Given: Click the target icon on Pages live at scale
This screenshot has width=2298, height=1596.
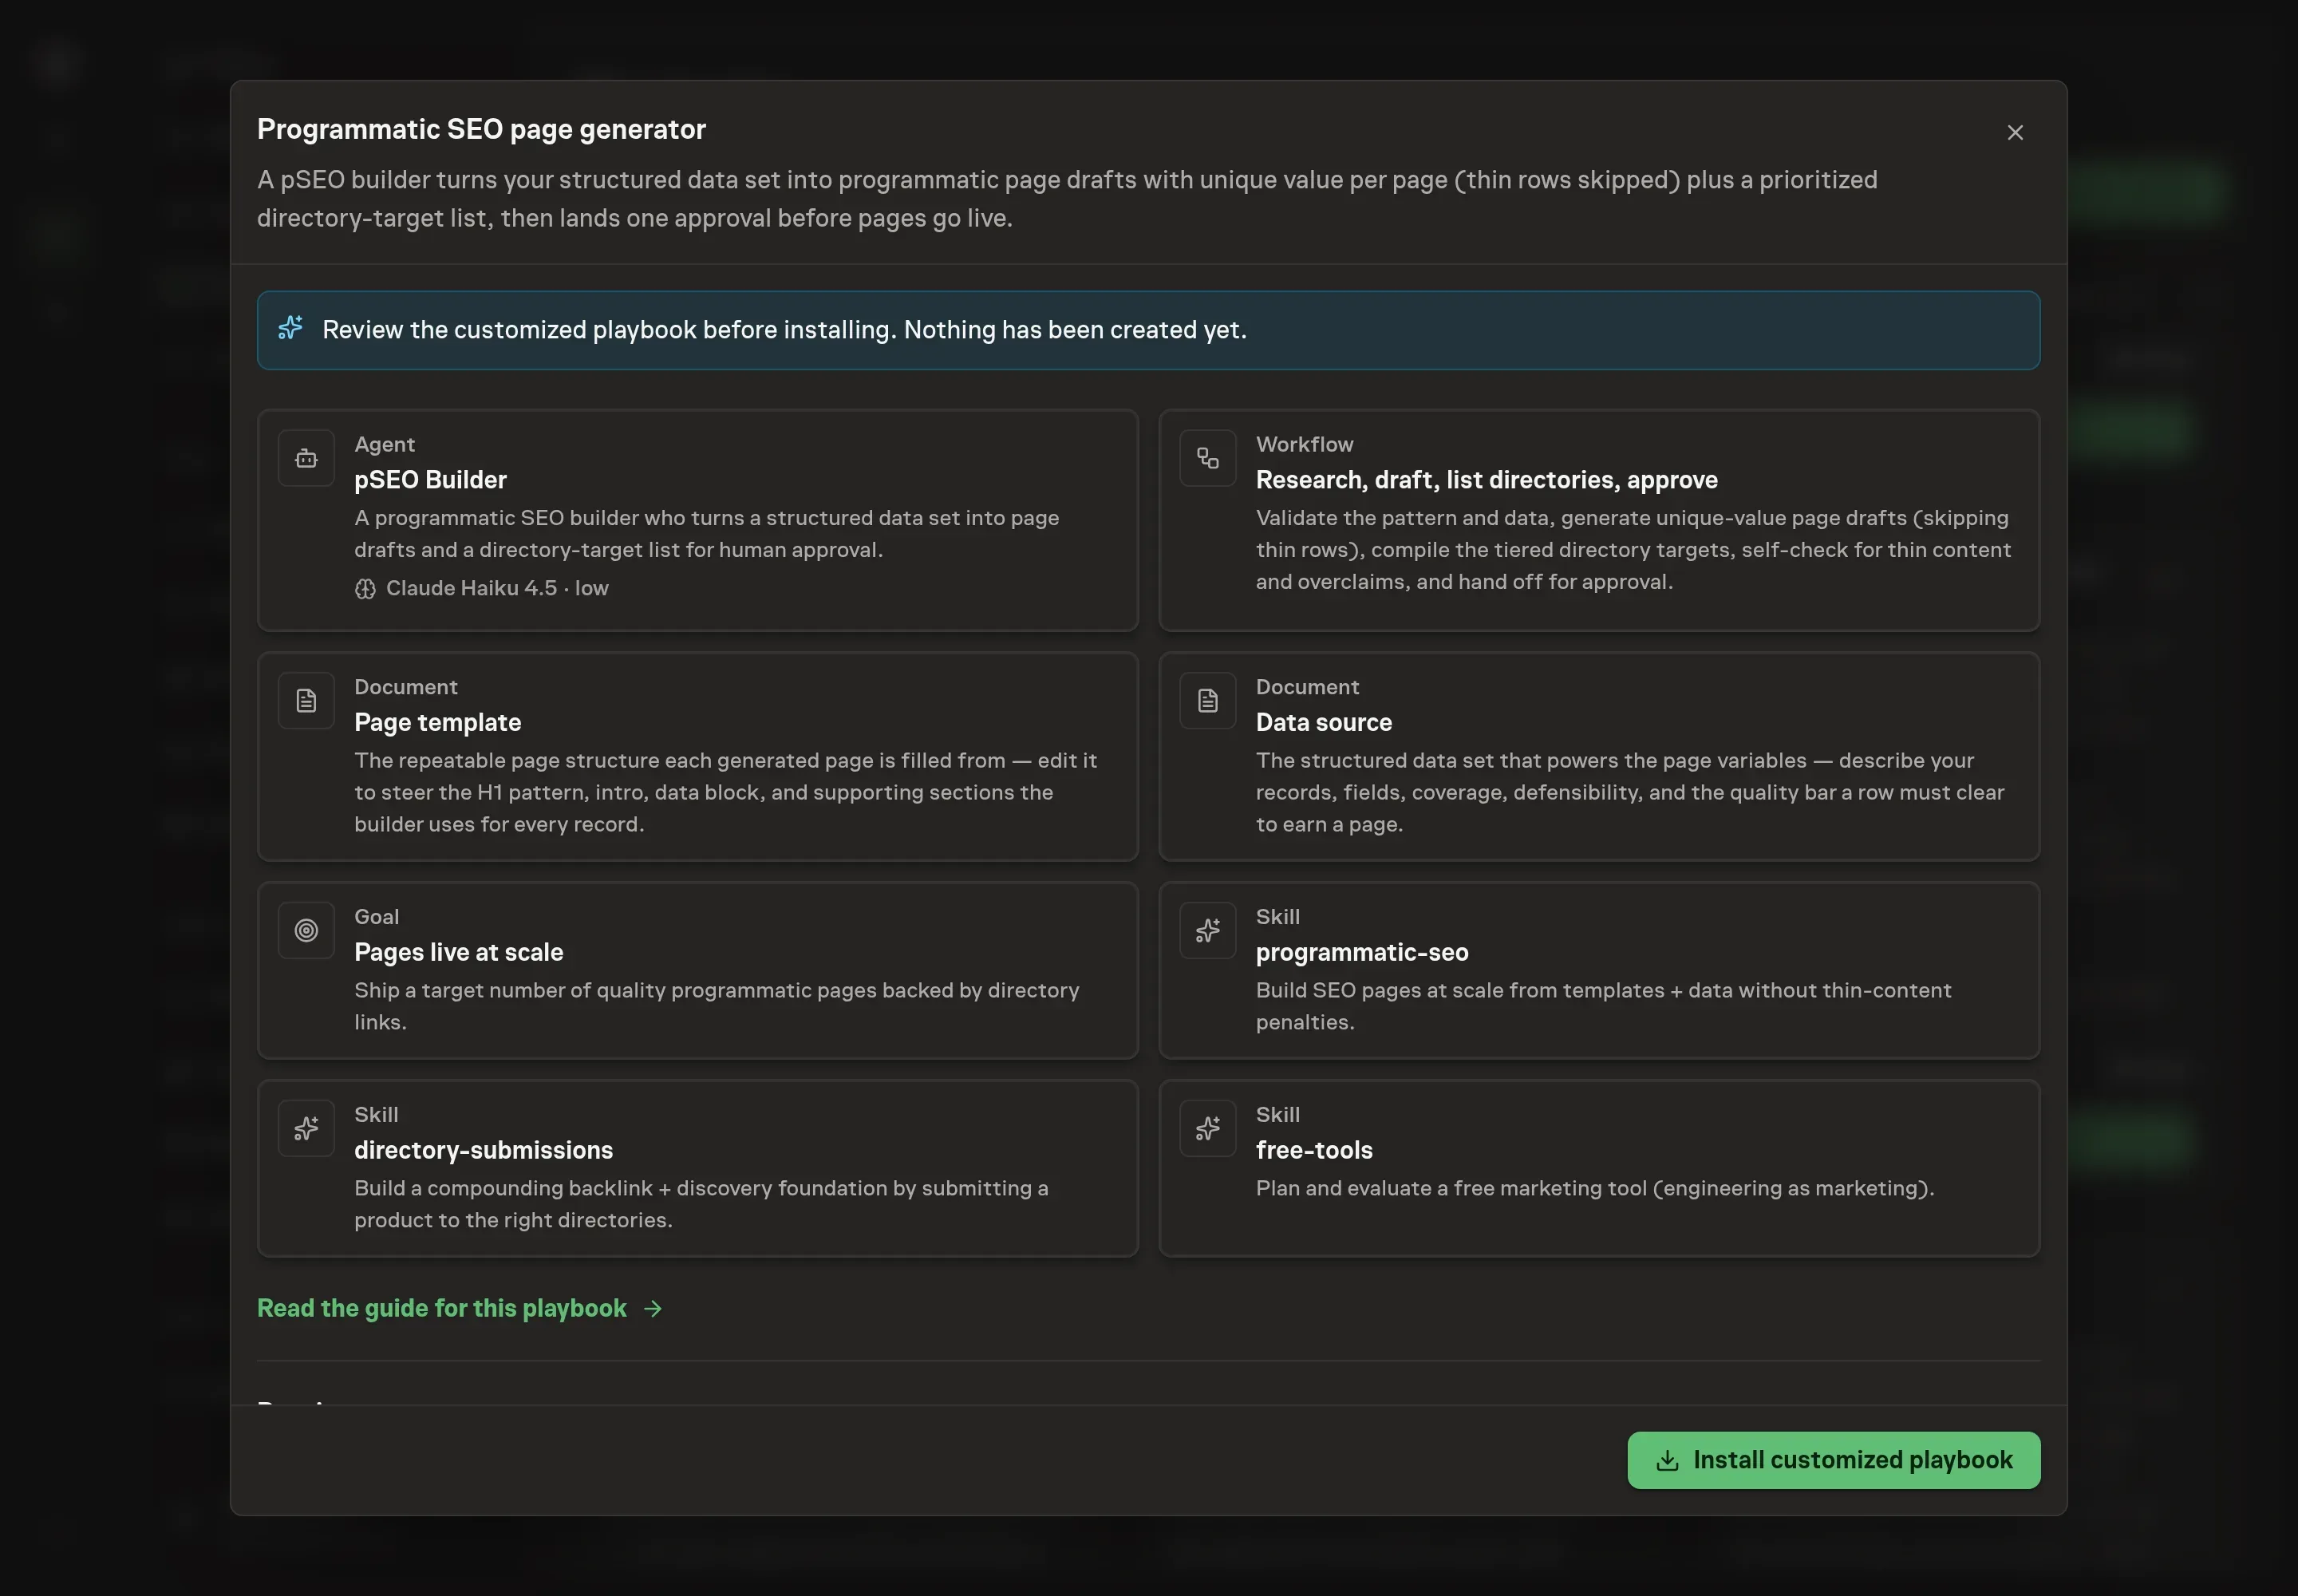Looking at the screenshot, I should point(306,930).
